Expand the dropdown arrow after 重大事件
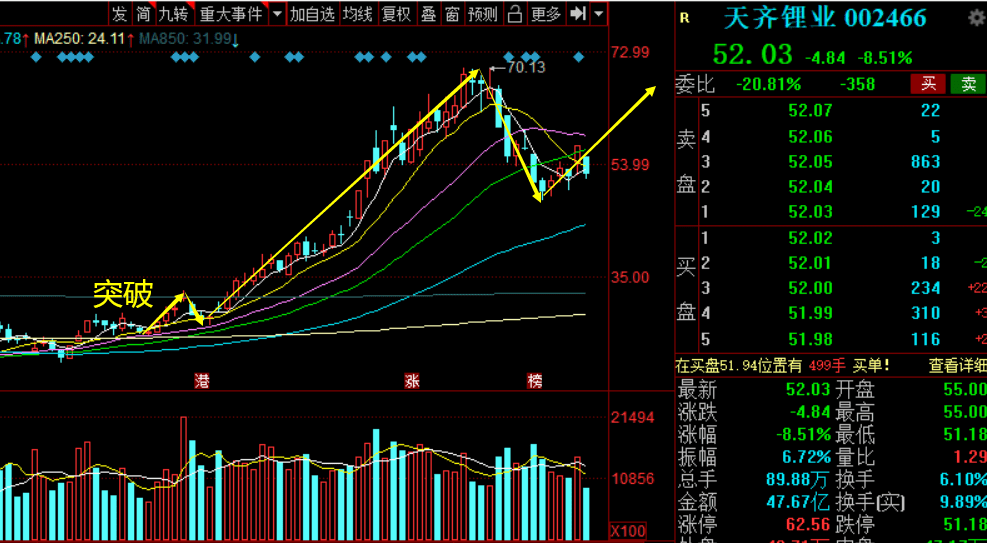The image size is (987, 543). pyautogui.click(x=276, y=14)
